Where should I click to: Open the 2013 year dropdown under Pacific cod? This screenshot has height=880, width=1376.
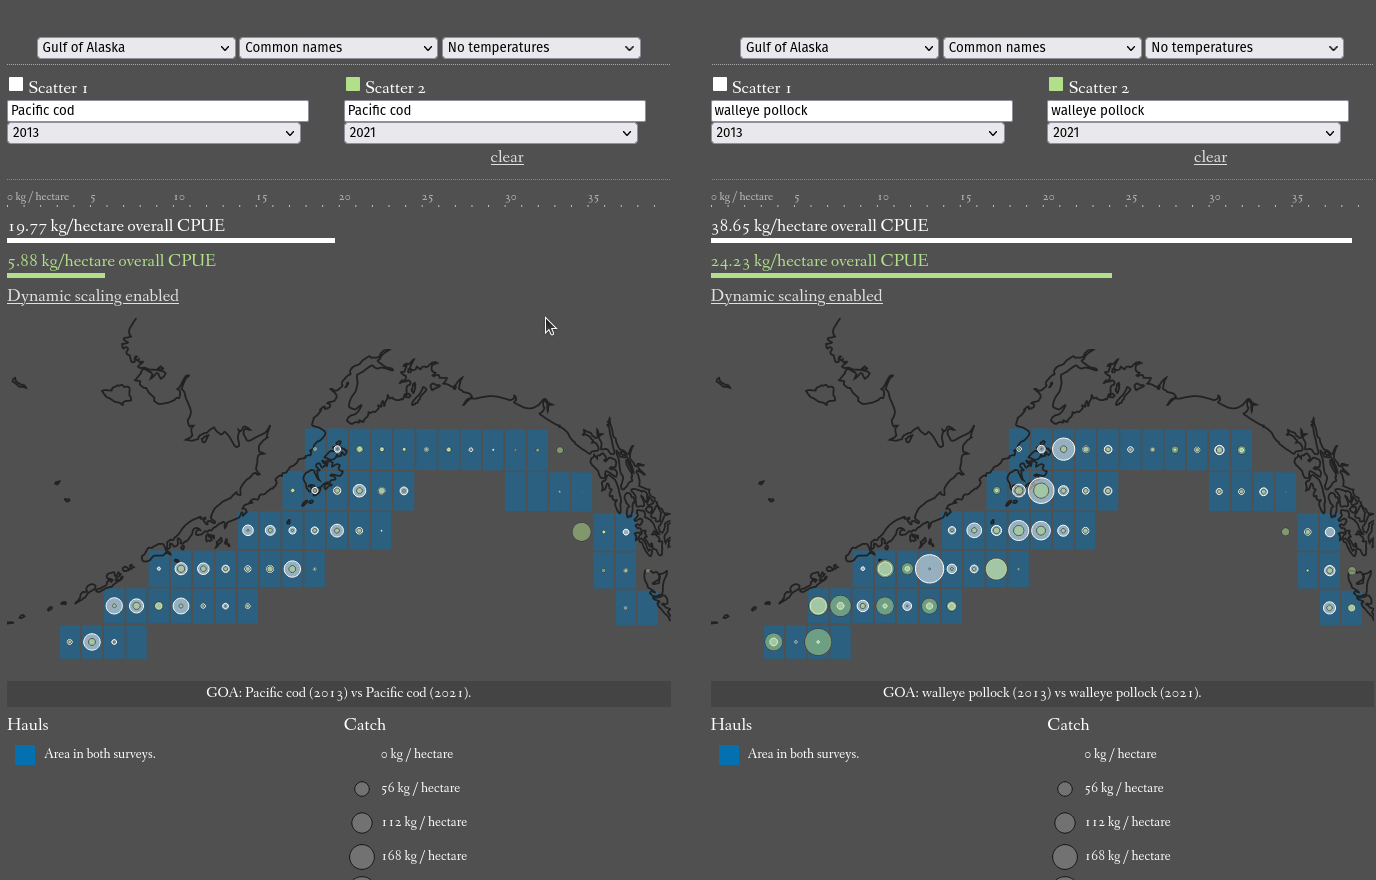pyautogui.click(x=154, y=133)
